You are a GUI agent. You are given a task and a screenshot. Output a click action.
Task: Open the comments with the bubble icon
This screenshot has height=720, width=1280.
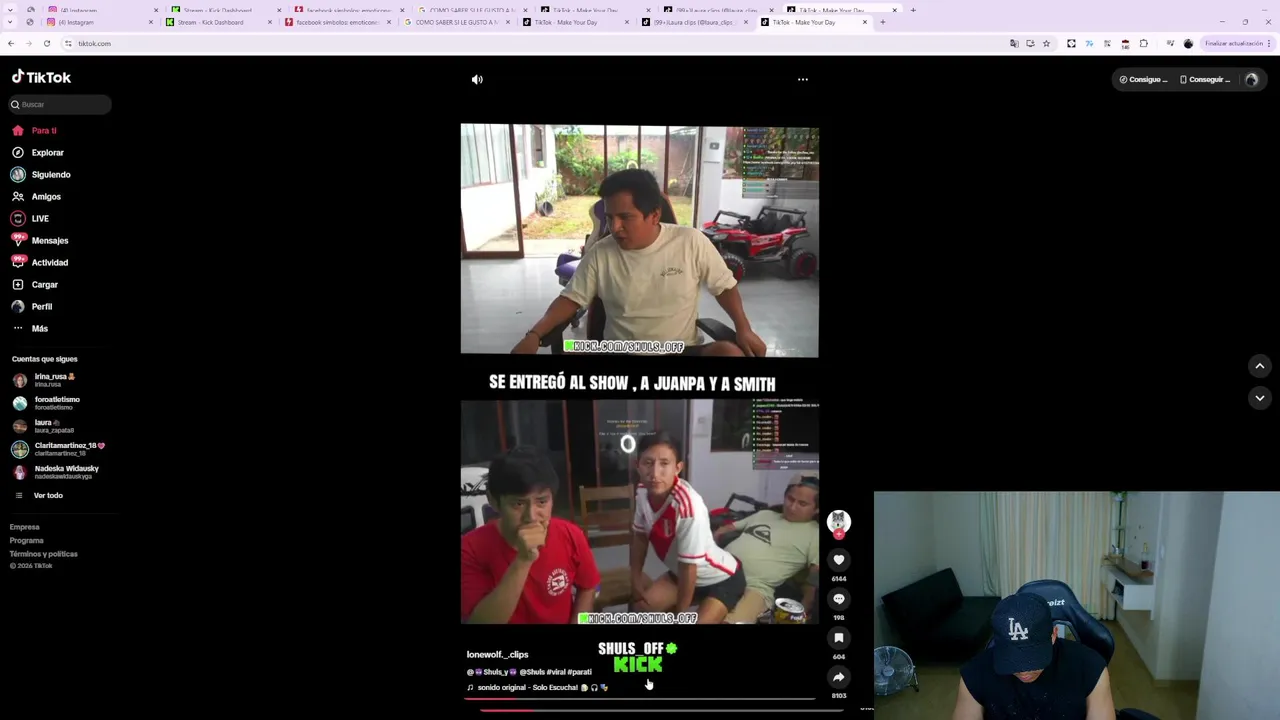pyautogui.click(x=839, y=599)
